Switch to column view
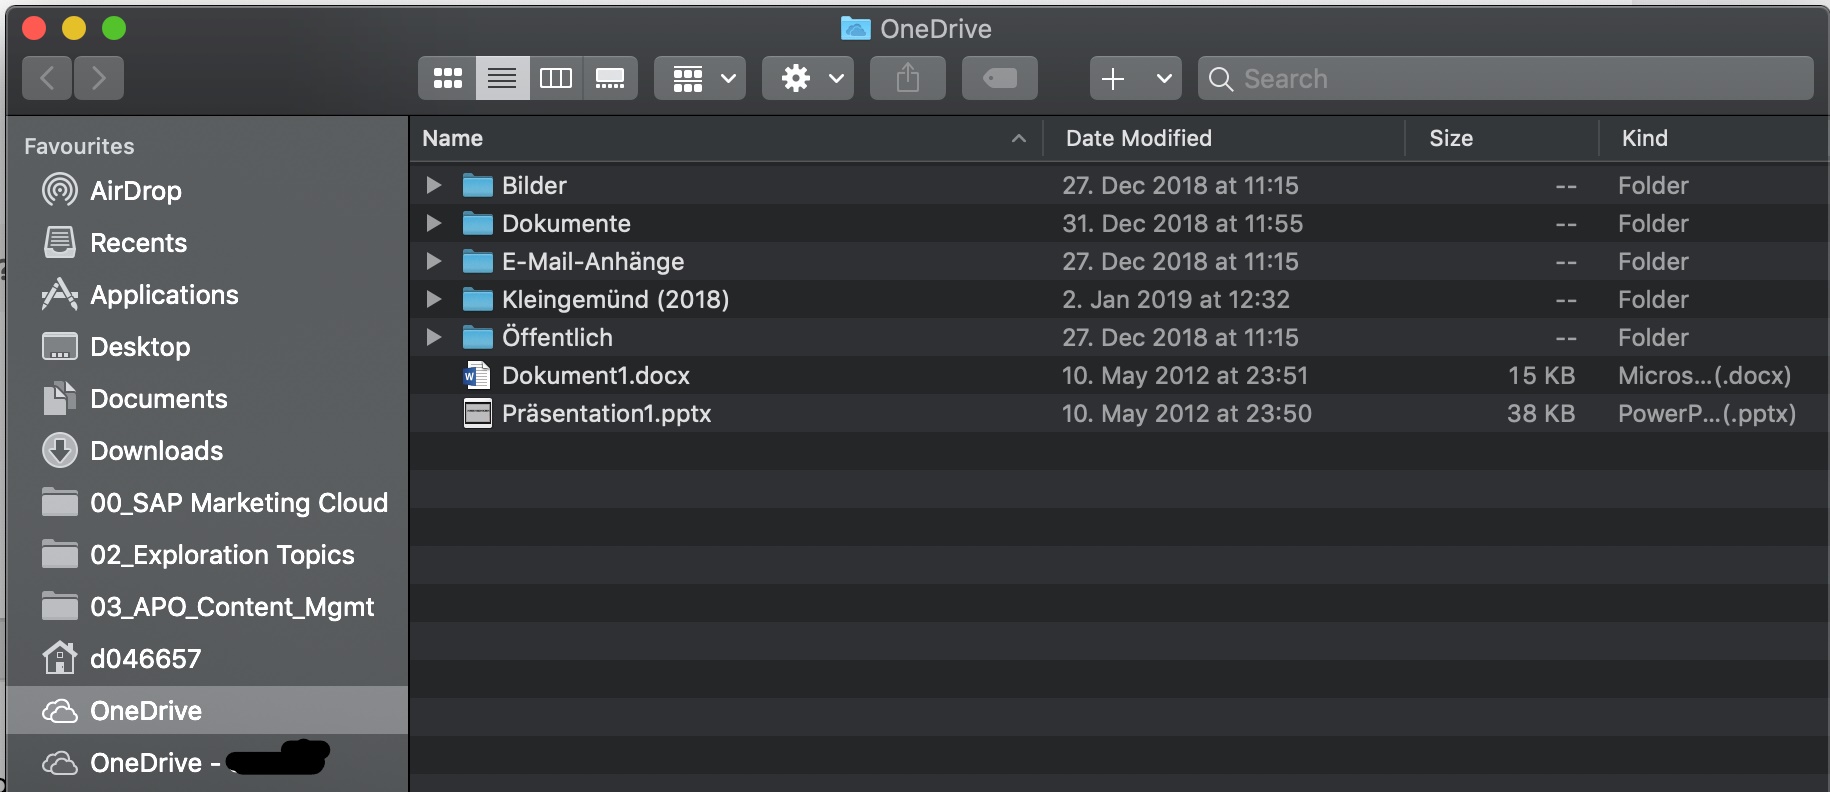Viewport: 1830px width, 792px height. [x=556, y=78]
